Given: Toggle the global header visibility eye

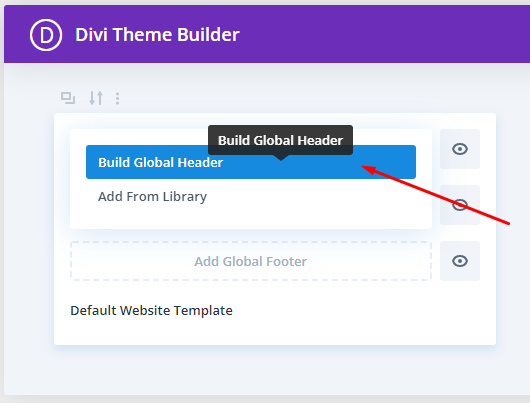Looking at the screenshot, I should coord(460,149).
